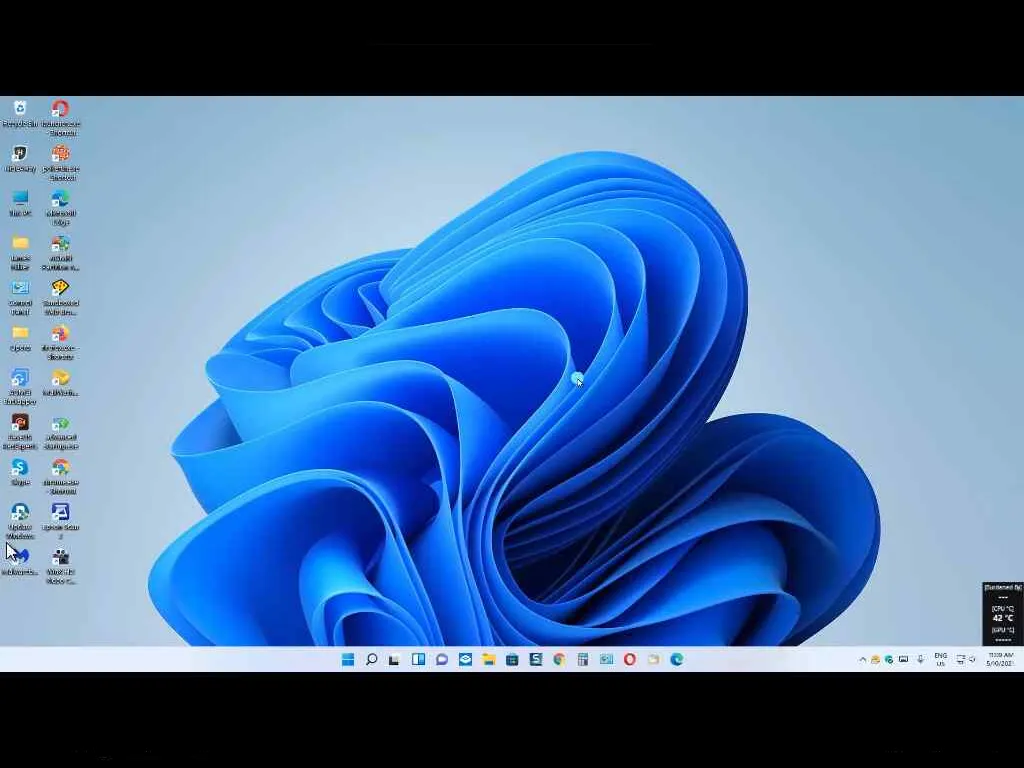The image size is (1024, 768).
Task: Open the Windows Start menu on taskbar
Action: (x=348, y=660)
